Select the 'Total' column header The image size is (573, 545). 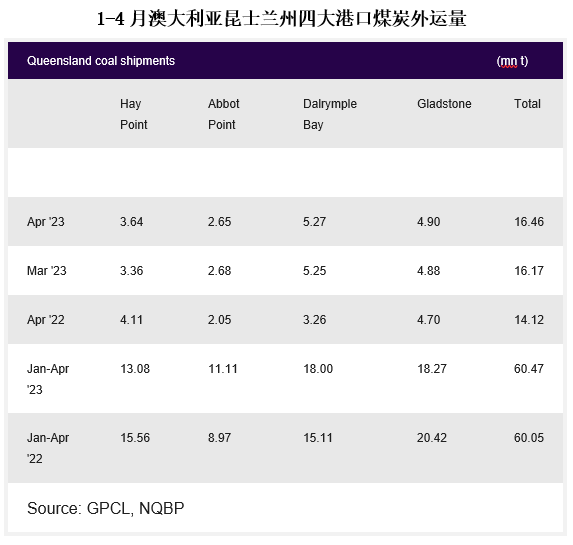coord(527,104)
